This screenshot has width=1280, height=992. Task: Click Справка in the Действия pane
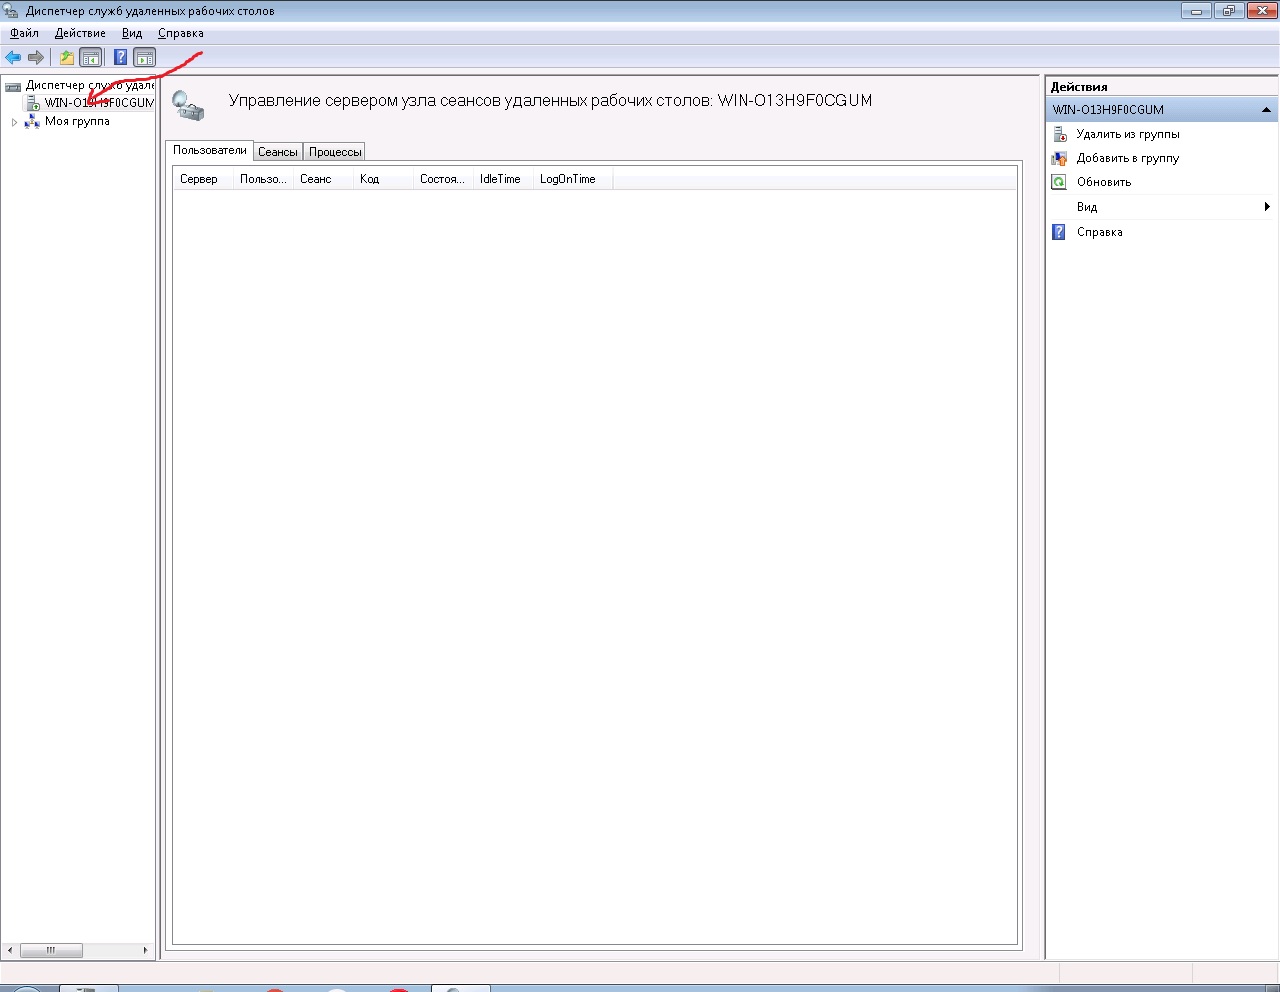pos(1100,232)
